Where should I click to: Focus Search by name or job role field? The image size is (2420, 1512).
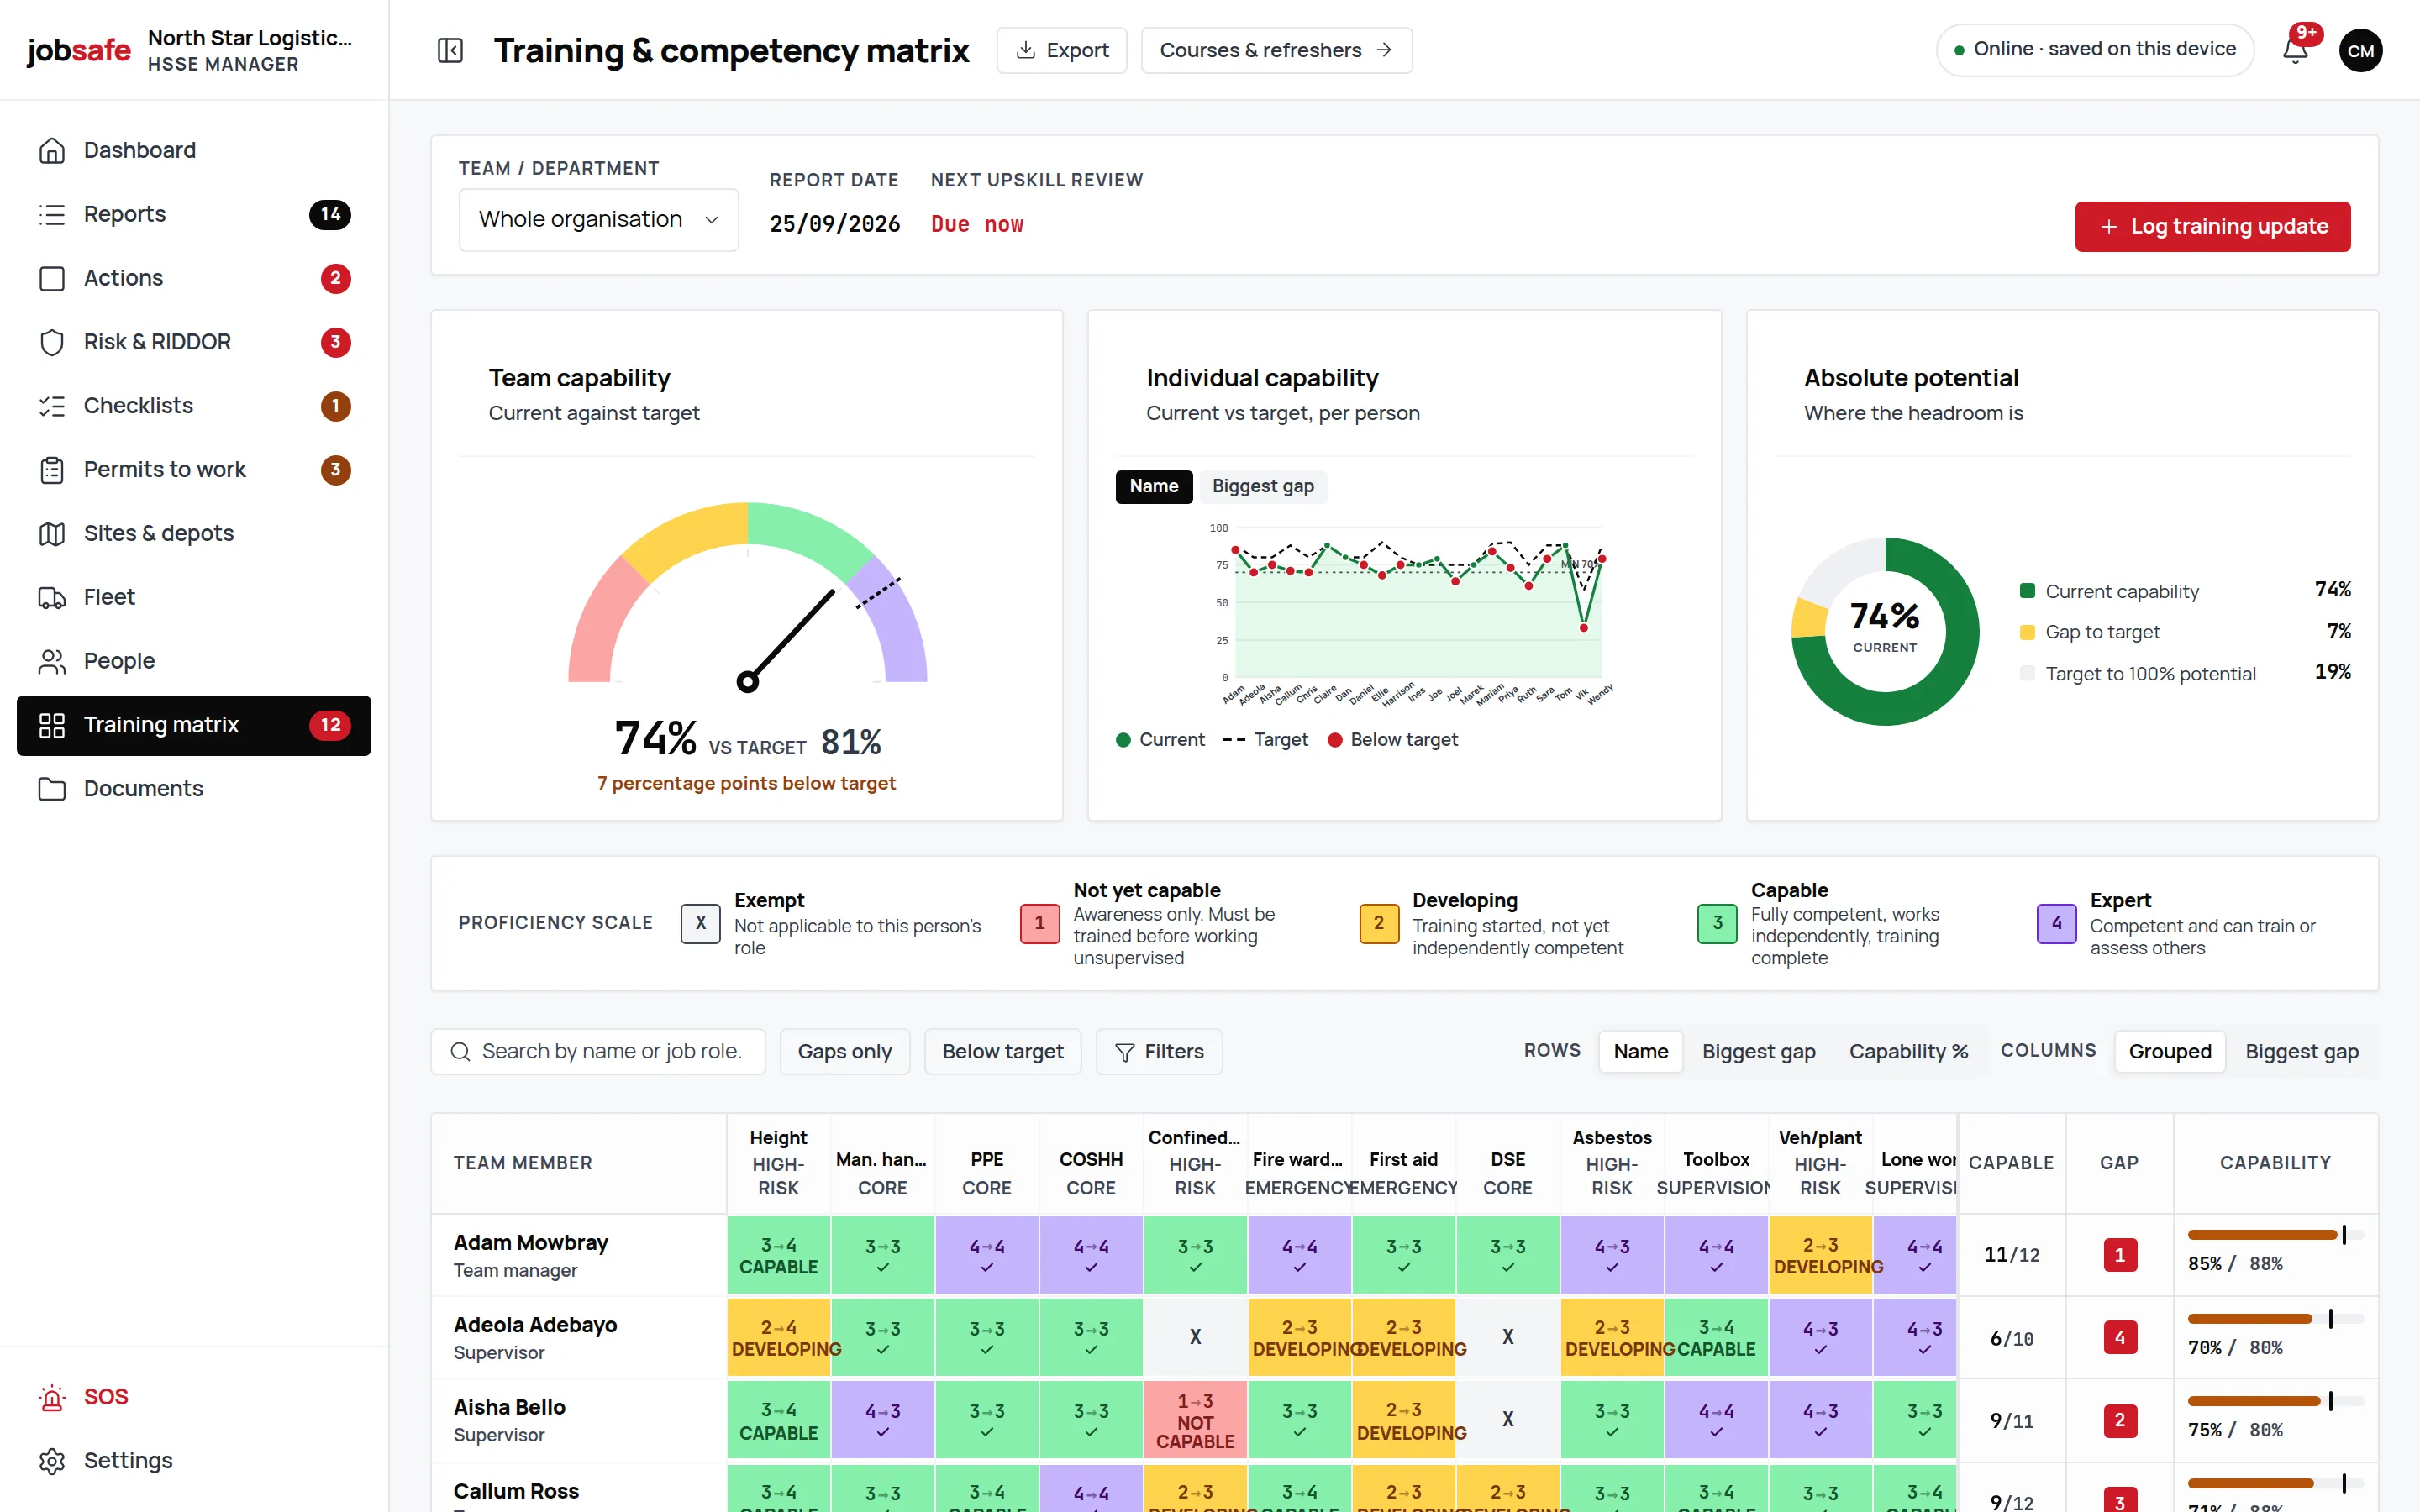point(598,1052)
